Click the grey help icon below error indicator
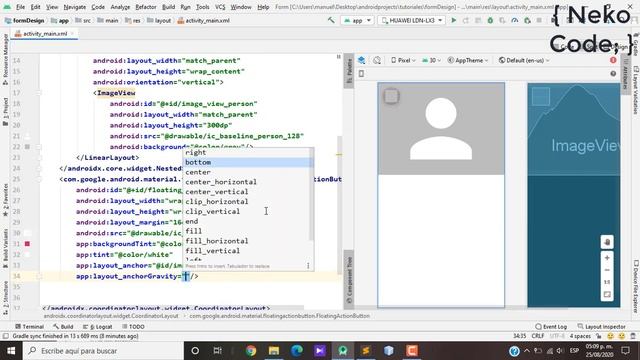Image resolution: width=640 pixels, height=360 pixels. click(613, 73)
